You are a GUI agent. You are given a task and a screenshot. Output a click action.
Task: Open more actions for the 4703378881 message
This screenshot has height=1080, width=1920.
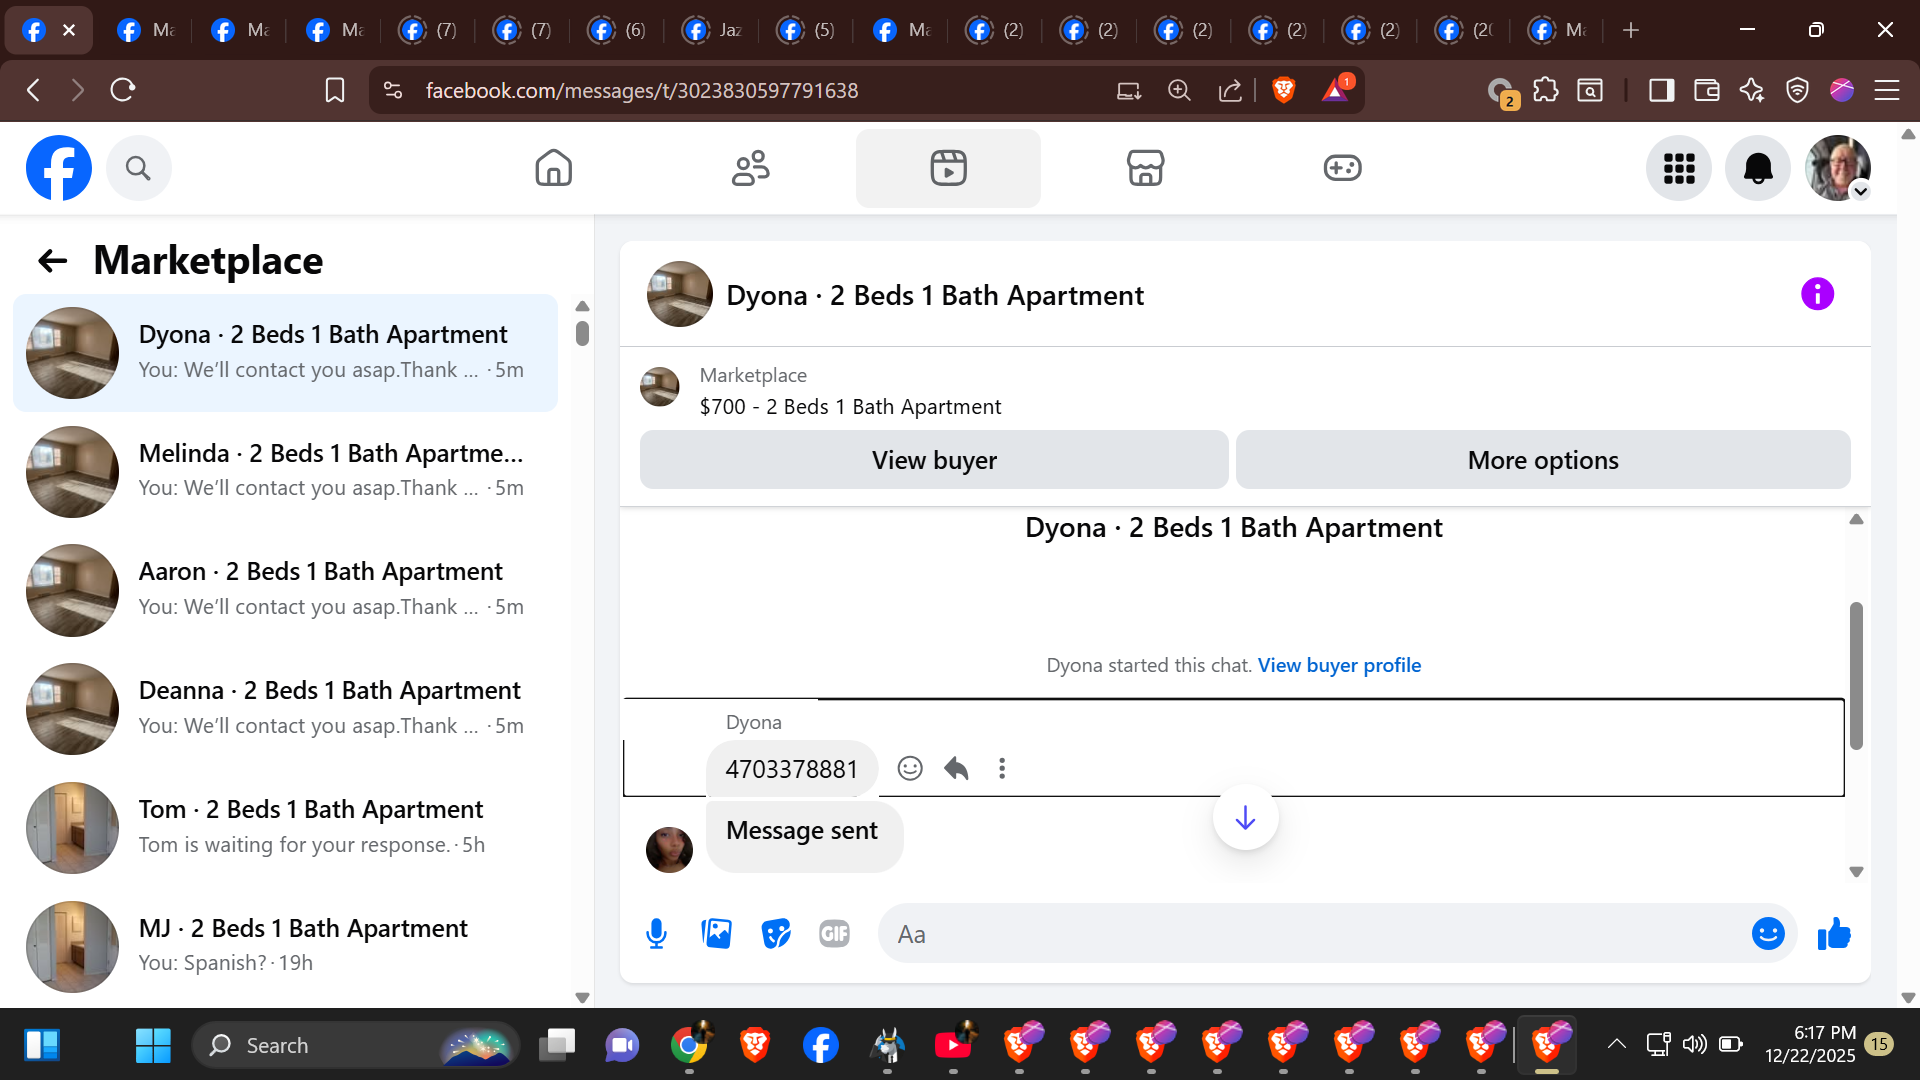[x=1002, y=768]
